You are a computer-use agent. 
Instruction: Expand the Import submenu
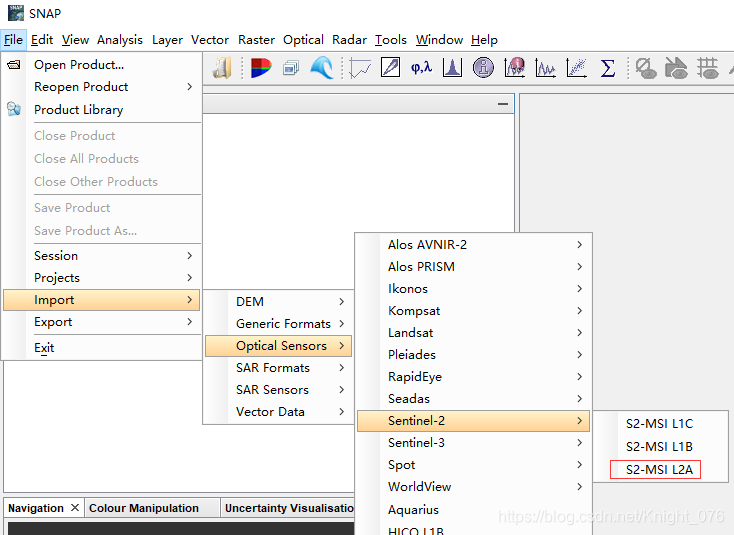[102, 300]
